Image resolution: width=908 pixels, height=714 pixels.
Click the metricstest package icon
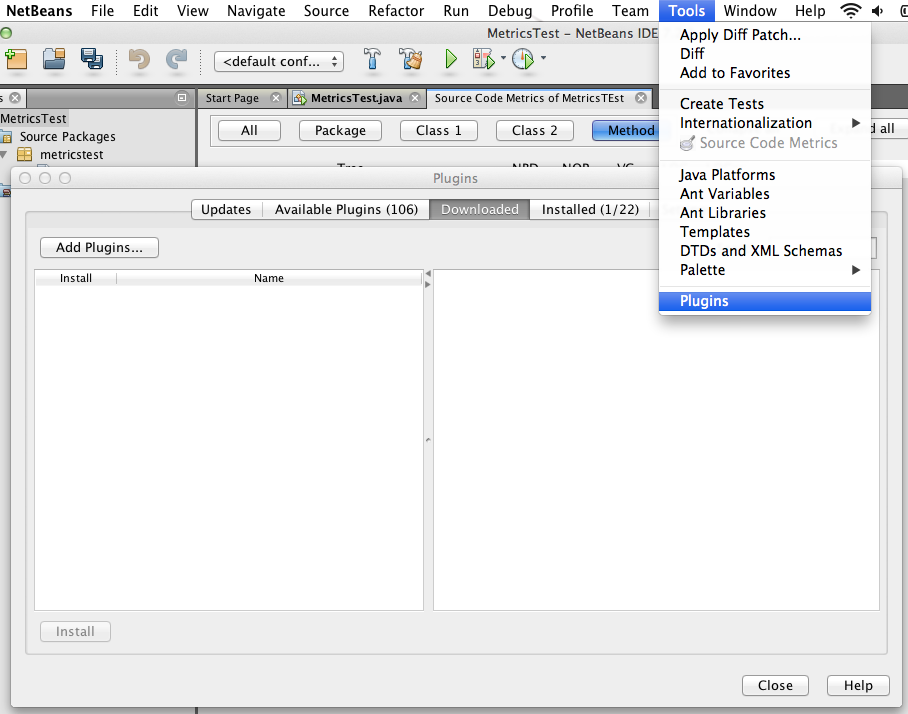(24, 155)
